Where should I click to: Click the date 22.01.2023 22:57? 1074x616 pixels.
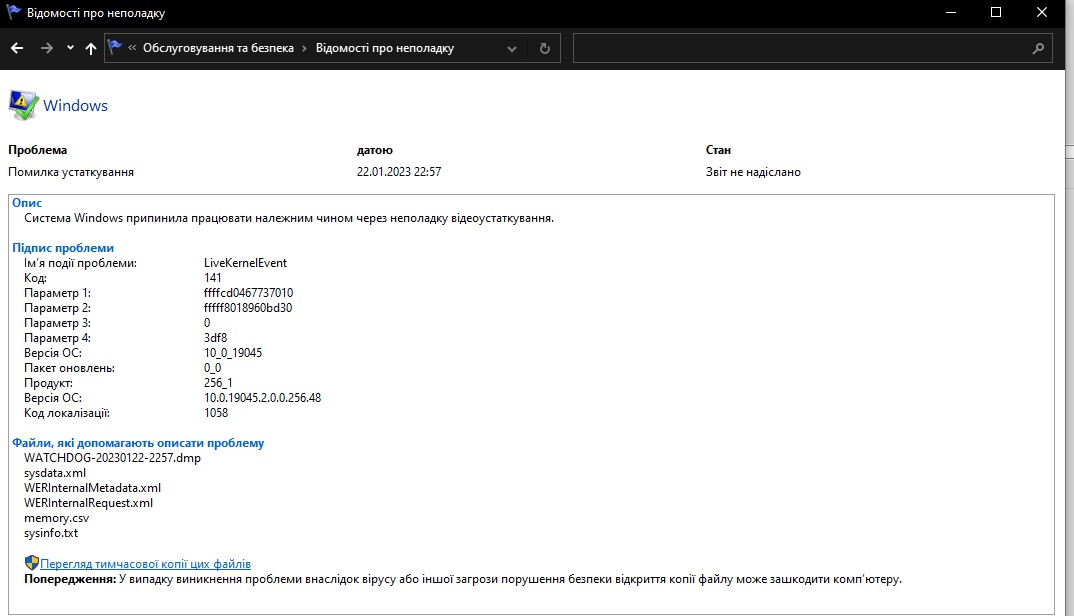click(399, 172)
